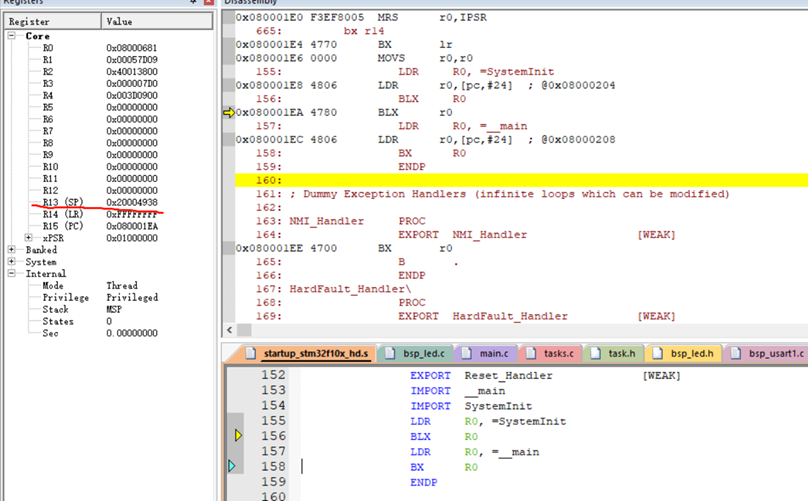The width and height of the screenshot is (808, 501).
Task: Click SP value 0x20004938
Action: [x=132, y=202]
